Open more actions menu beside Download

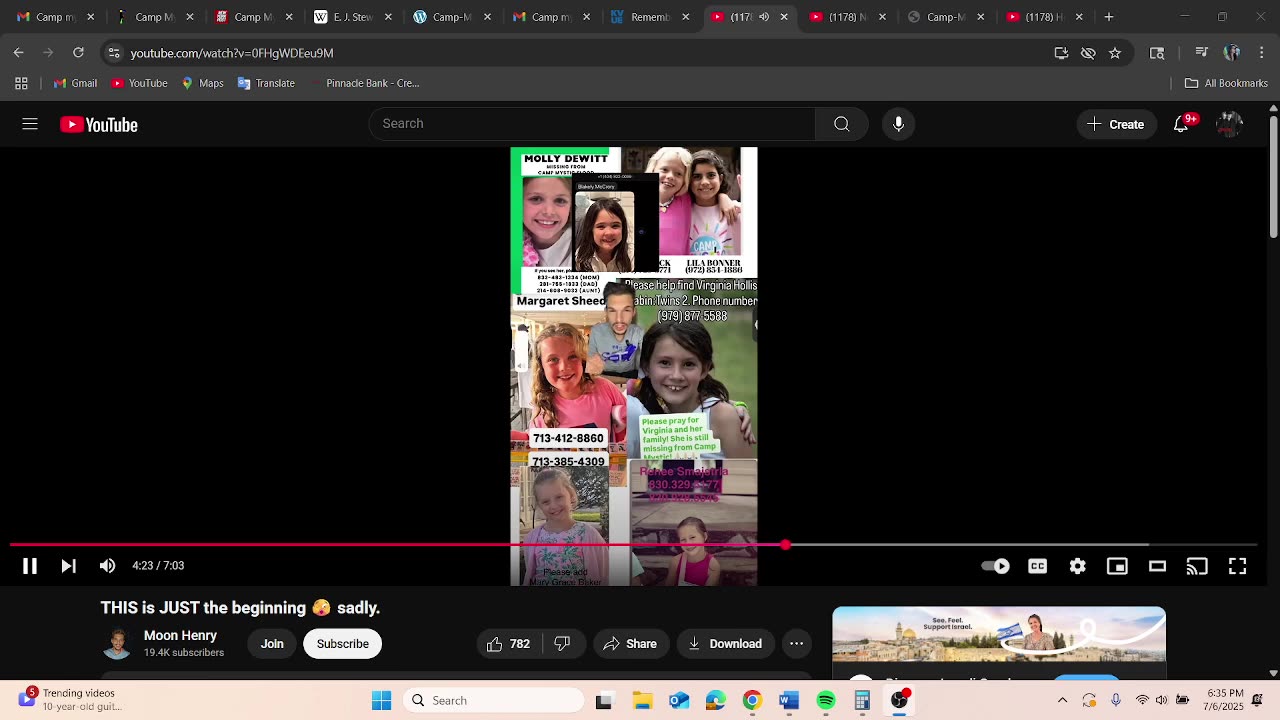pos(796,644)
